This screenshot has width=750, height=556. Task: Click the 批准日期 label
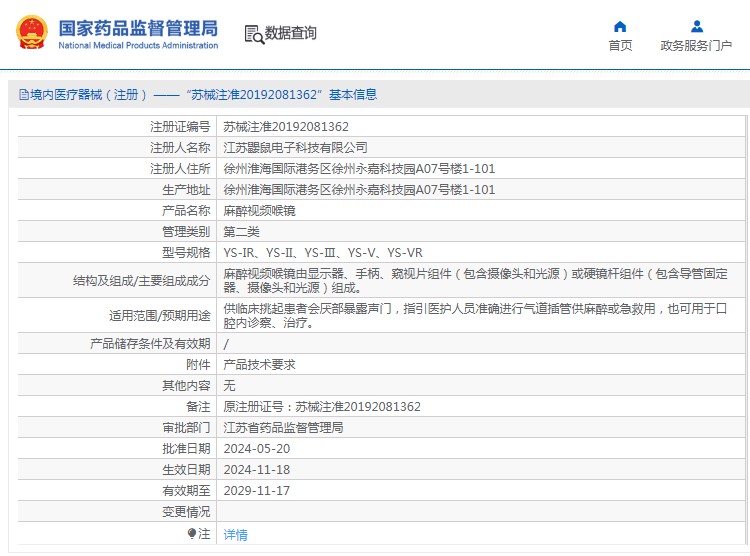point(186,449)
